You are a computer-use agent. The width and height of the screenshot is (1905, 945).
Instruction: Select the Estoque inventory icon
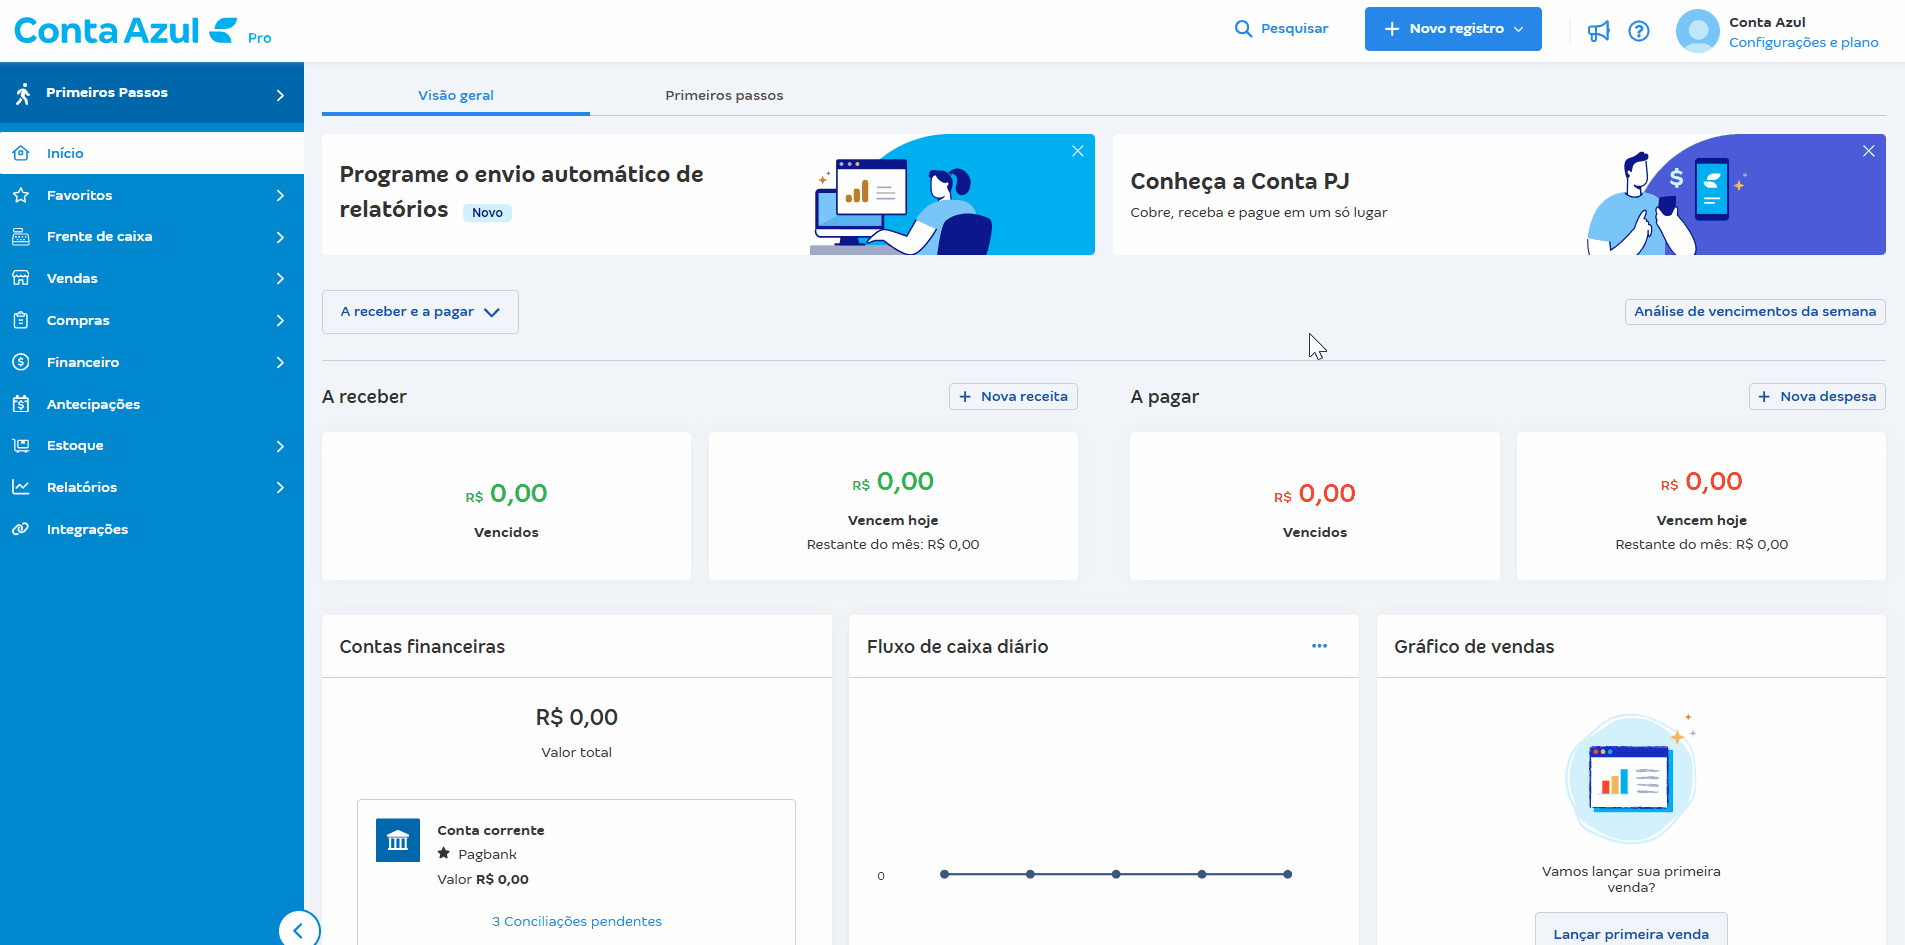[x=22, y=445]
